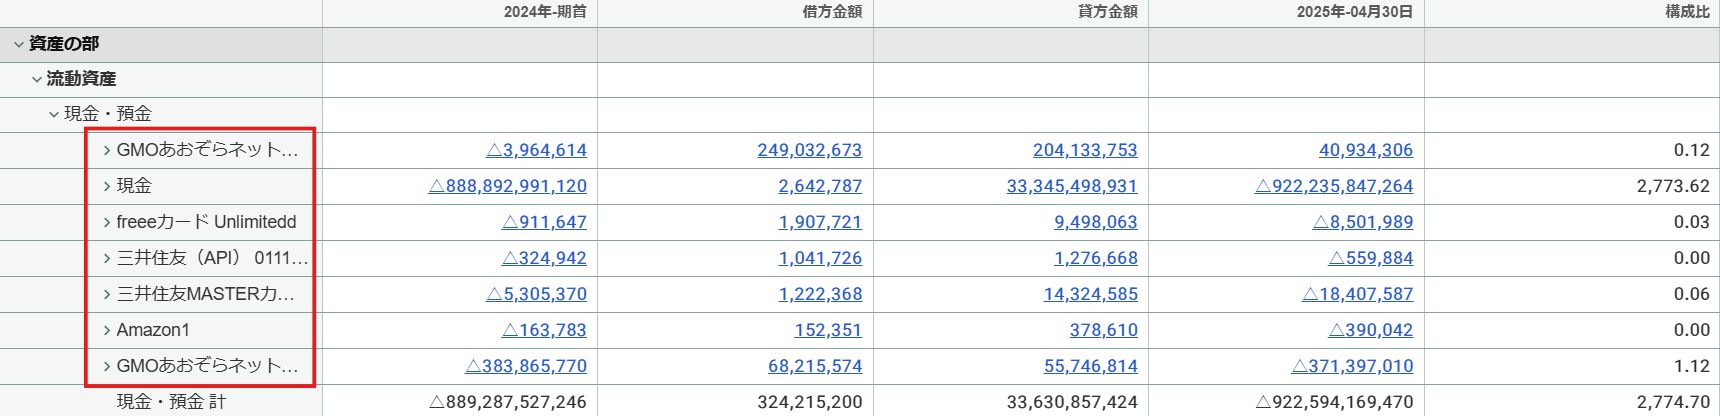Click the 2024年-期首 column header
This screenshot has height=416, width=1720.
click(x=545, y=12)
